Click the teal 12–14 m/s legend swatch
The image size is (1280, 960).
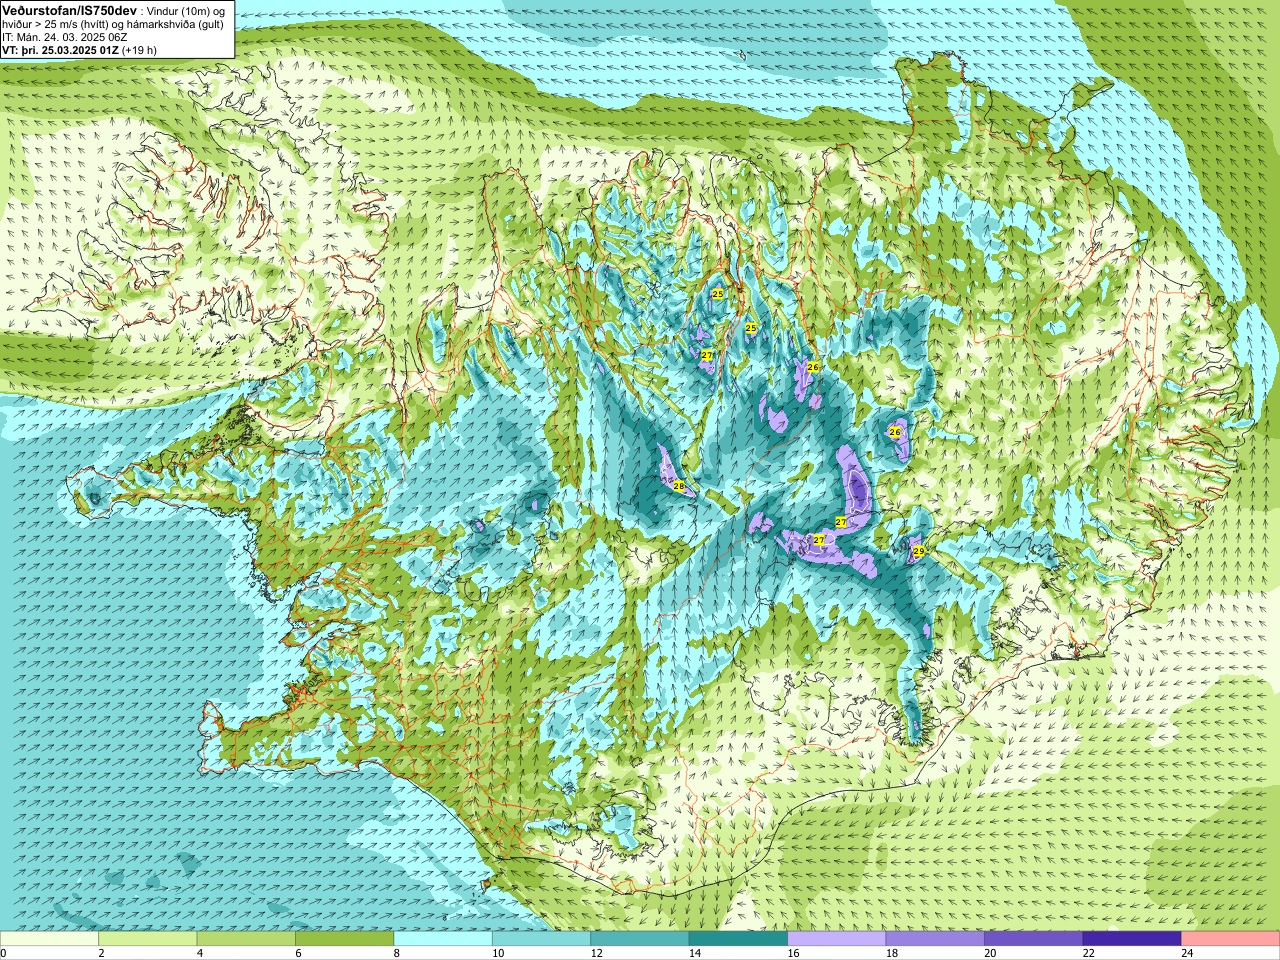(x=640, y=938)
